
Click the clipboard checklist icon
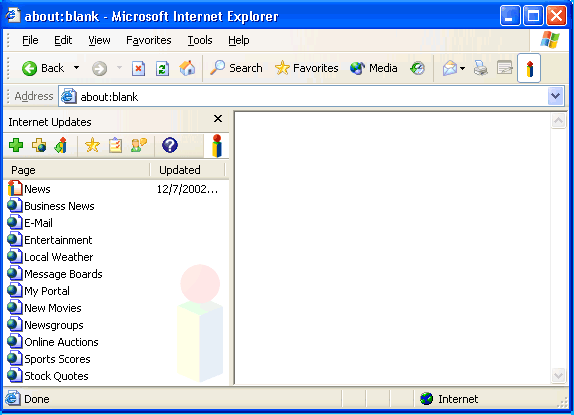pos(115,145)
